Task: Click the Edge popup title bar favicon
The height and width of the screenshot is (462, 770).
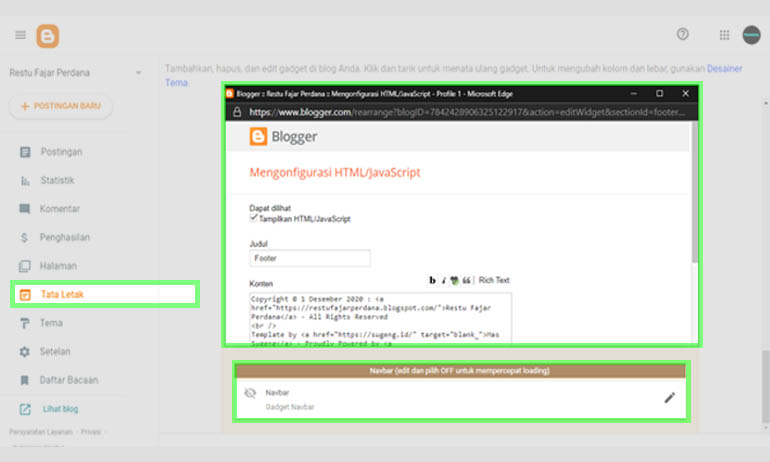Action: pyautogui.click(x=229, y=93)
